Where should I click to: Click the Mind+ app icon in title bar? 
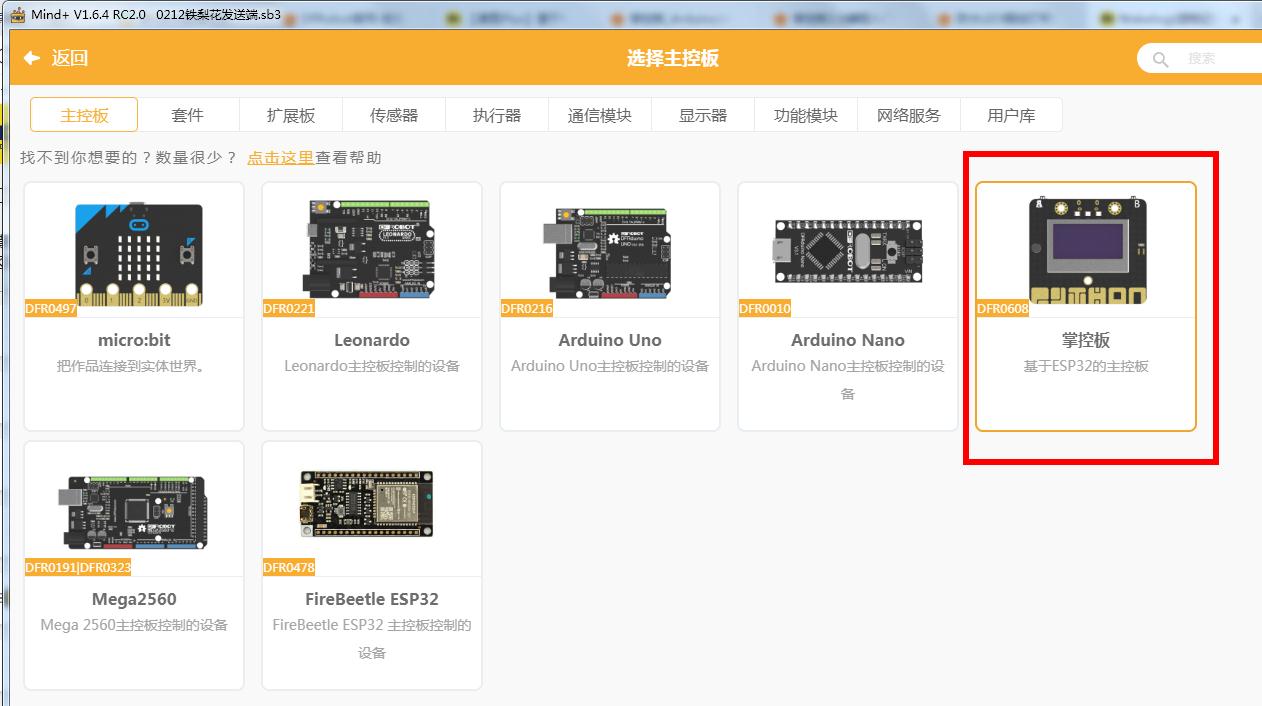point(17,15)
